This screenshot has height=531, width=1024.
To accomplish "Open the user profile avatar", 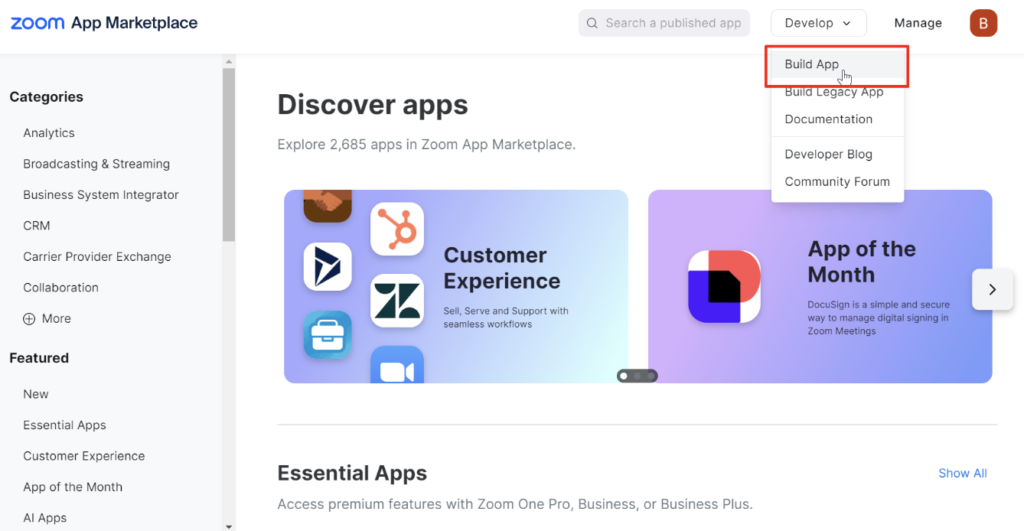I will click(983, 23).
